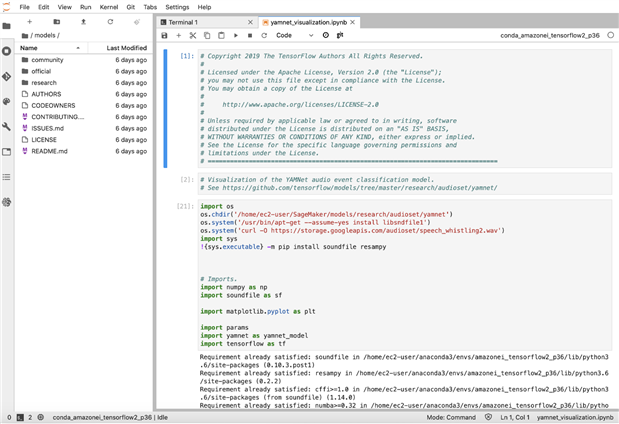Select the CONTRIBUTING markdown file
The width and height of the screenshot is (619, 424).
point(84,117)
